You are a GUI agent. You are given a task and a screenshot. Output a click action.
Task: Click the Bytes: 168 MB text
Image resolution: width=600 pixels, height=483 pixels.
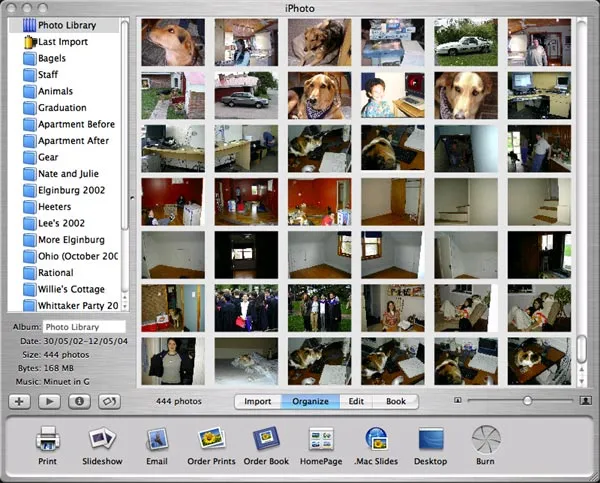click(46, 368)
